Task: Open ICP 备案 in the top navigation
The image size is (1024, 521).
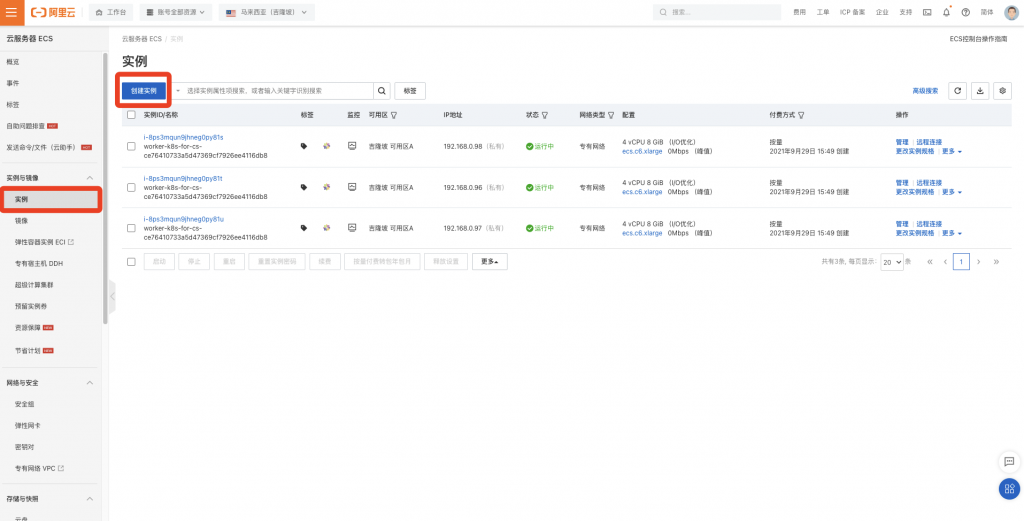Action: coord(852,12)
